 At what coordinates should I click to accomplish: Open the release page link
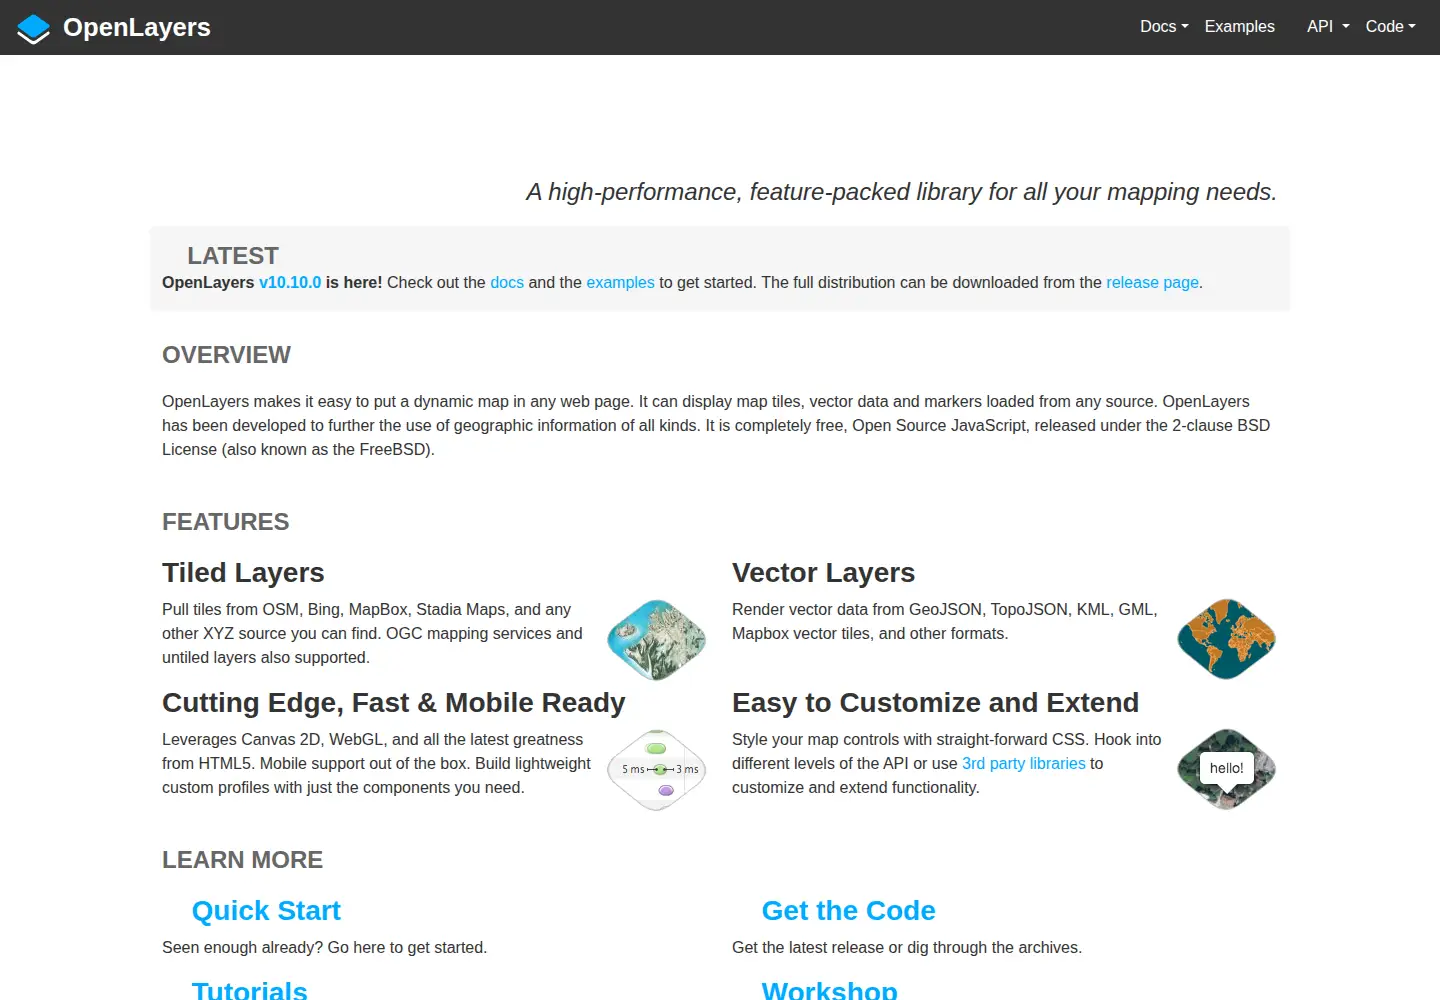click(1152, 283)
